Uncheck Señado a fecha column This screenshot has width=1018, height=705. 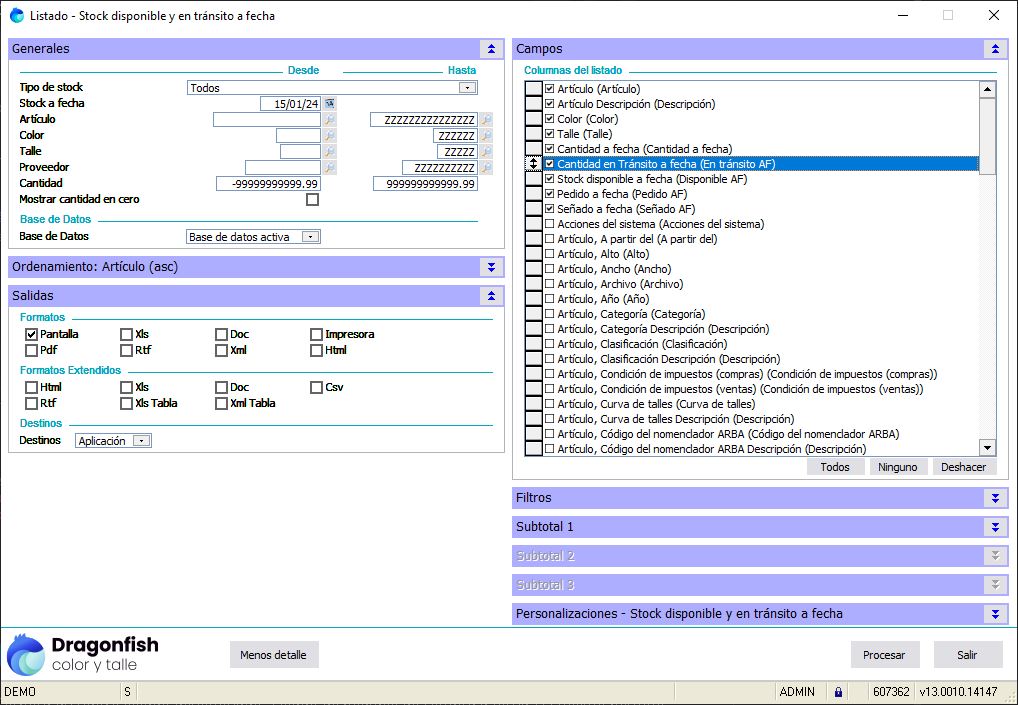pos(550,208)
